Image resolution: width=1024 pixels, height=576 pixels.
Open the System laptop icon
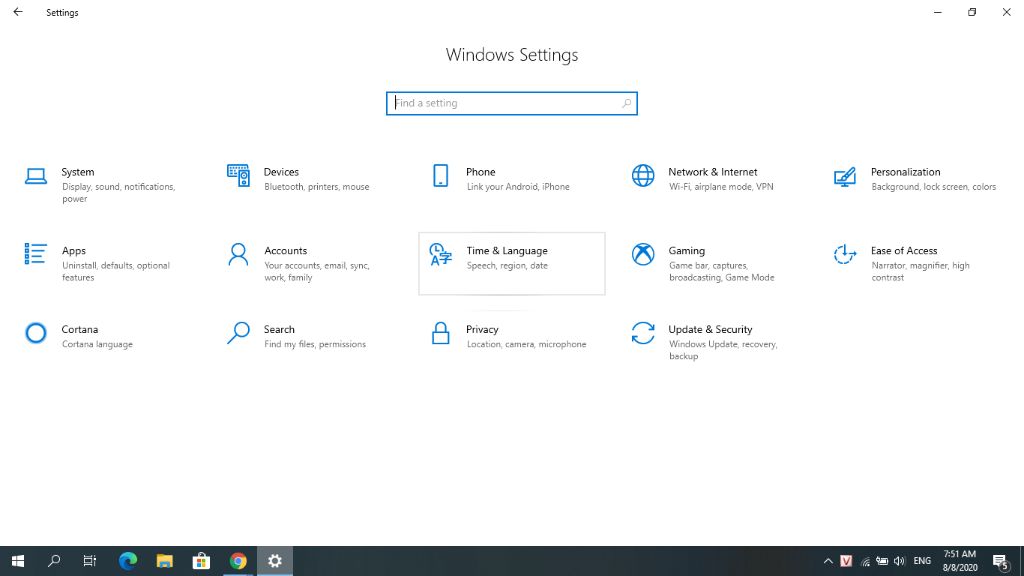[36, 176]
